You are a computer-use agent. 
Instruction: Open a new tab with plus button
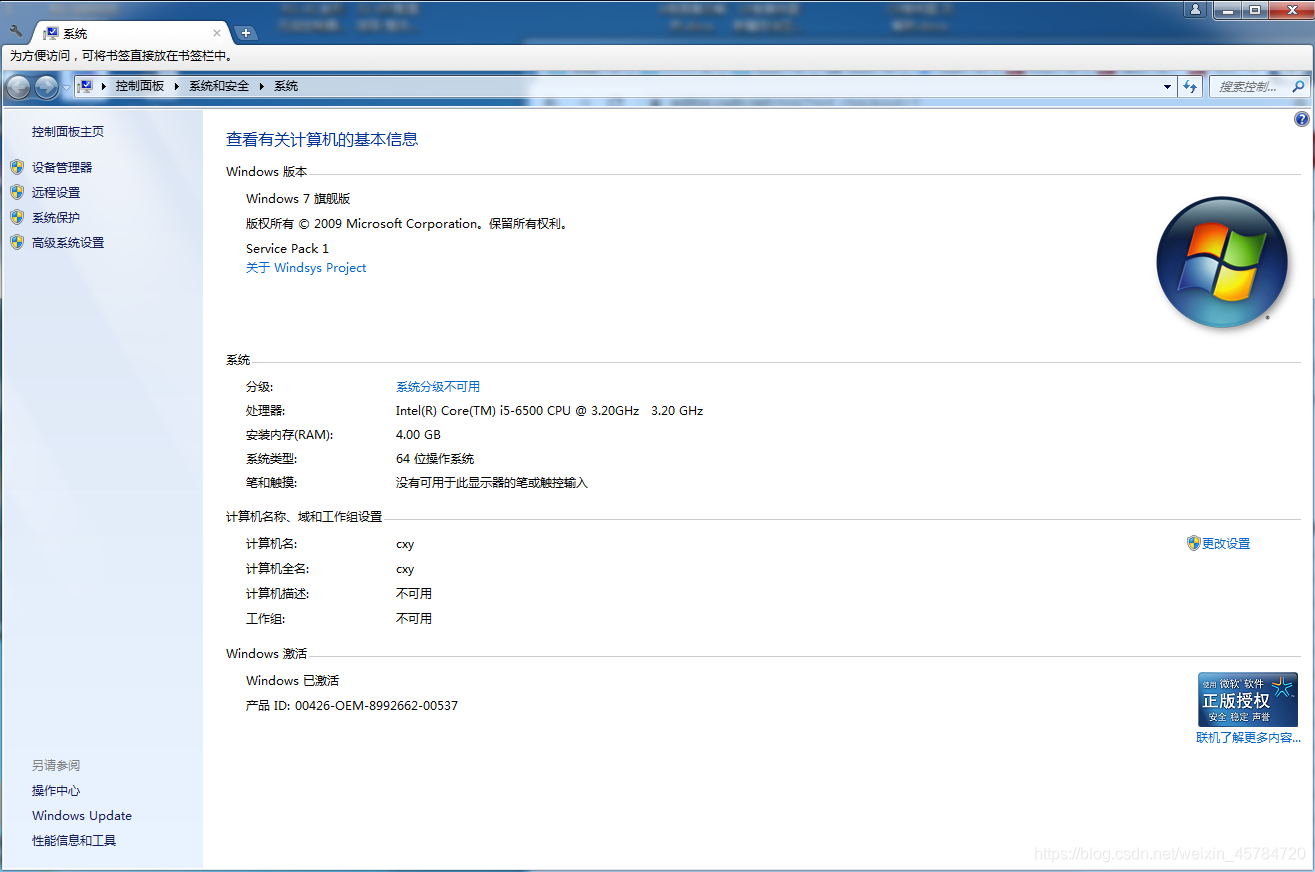246,33
